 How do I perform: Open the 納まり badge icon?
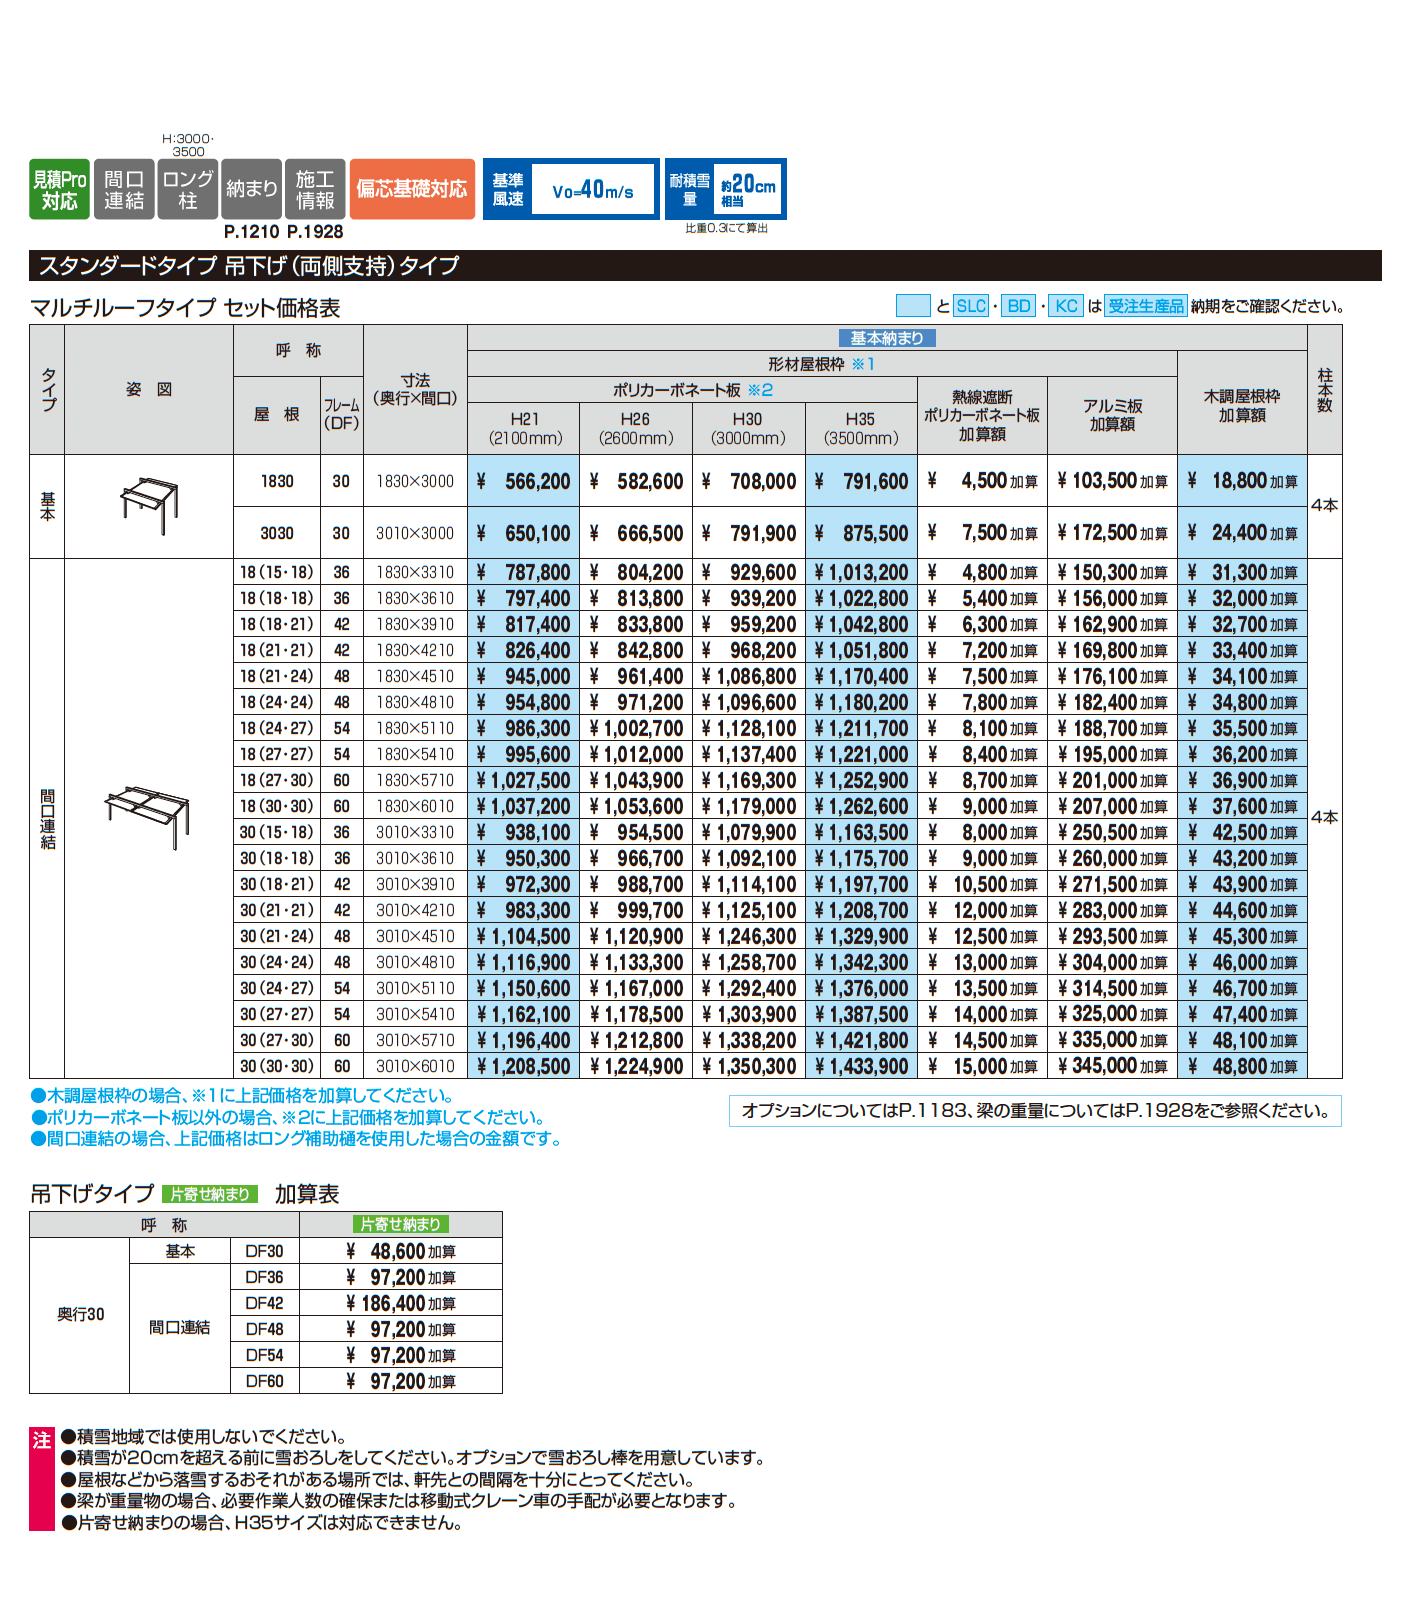click(251, 189)
